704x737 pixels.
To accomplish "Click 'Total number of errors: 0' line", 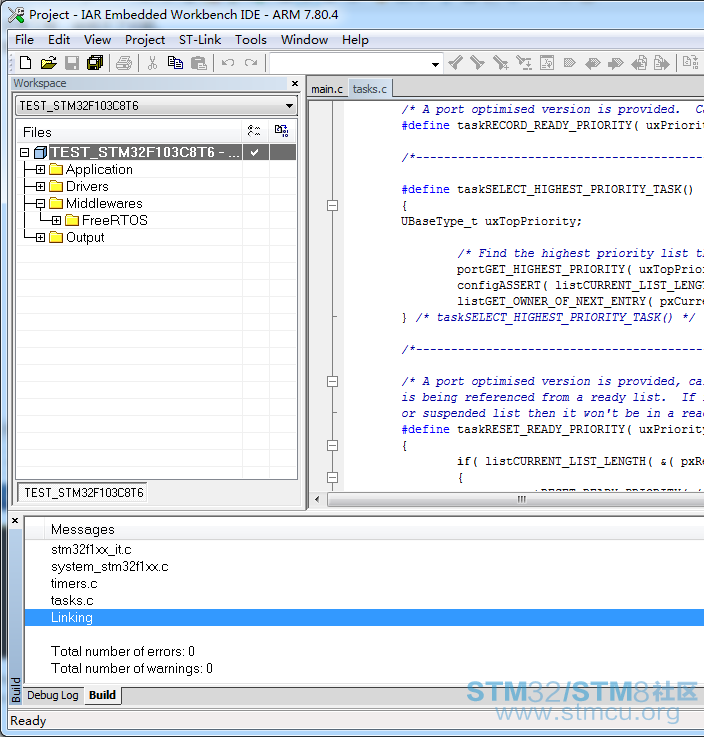I will tap(123, 651).
